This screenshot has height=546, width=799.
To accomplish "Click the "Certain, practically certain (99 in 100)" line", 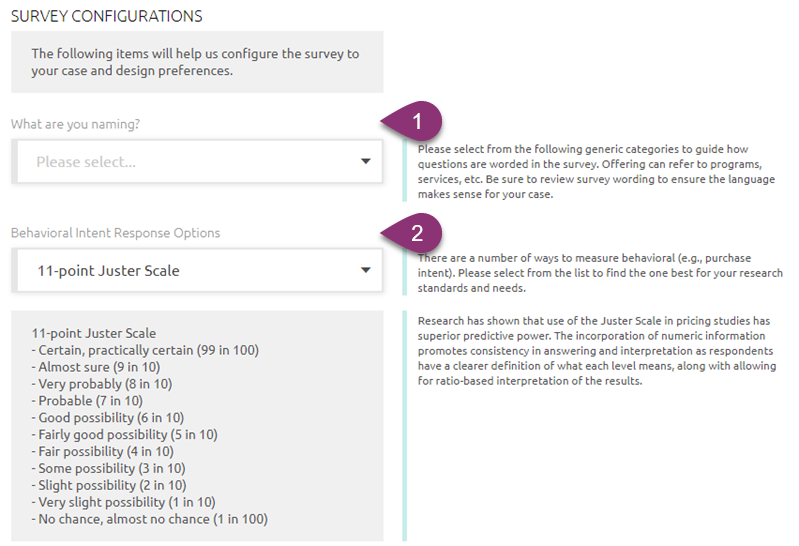I will tap(145, 350).
